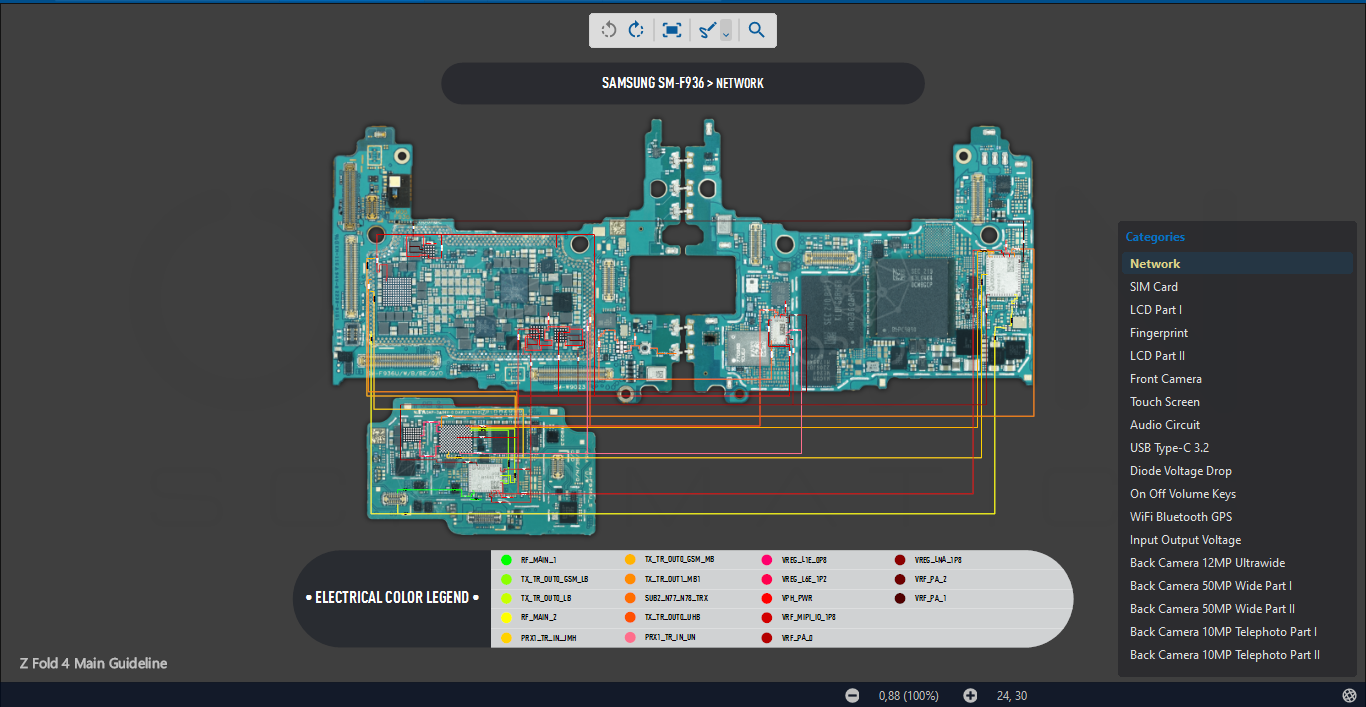Image resolution: width=1366 pixels, height=707 pixels.
Task: Click the PRX1_TR_IN_JMH legend dot
Action: pyautogui.click(x=506, y=637)
